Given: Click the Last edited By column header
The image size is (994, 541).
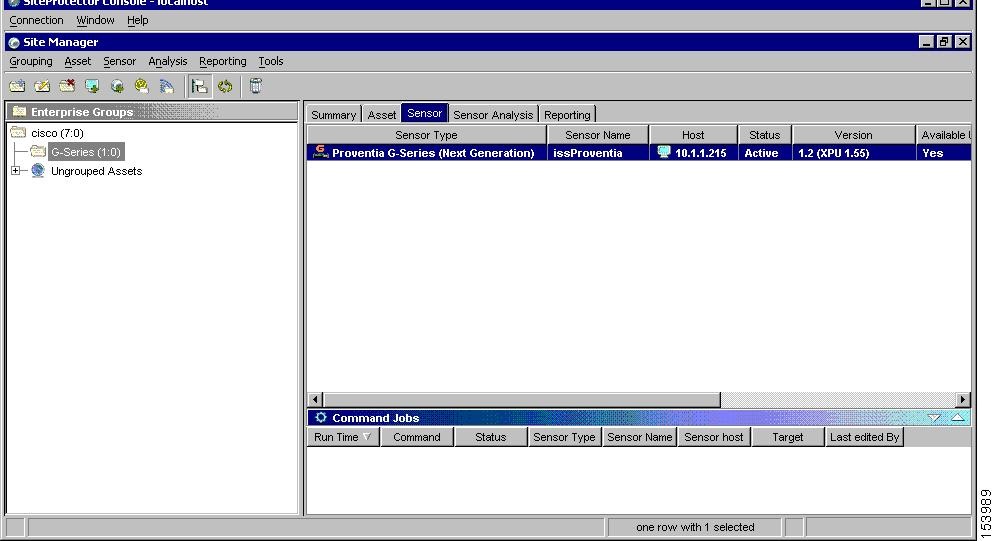Looking at the screenshot, I should (865, 437).
